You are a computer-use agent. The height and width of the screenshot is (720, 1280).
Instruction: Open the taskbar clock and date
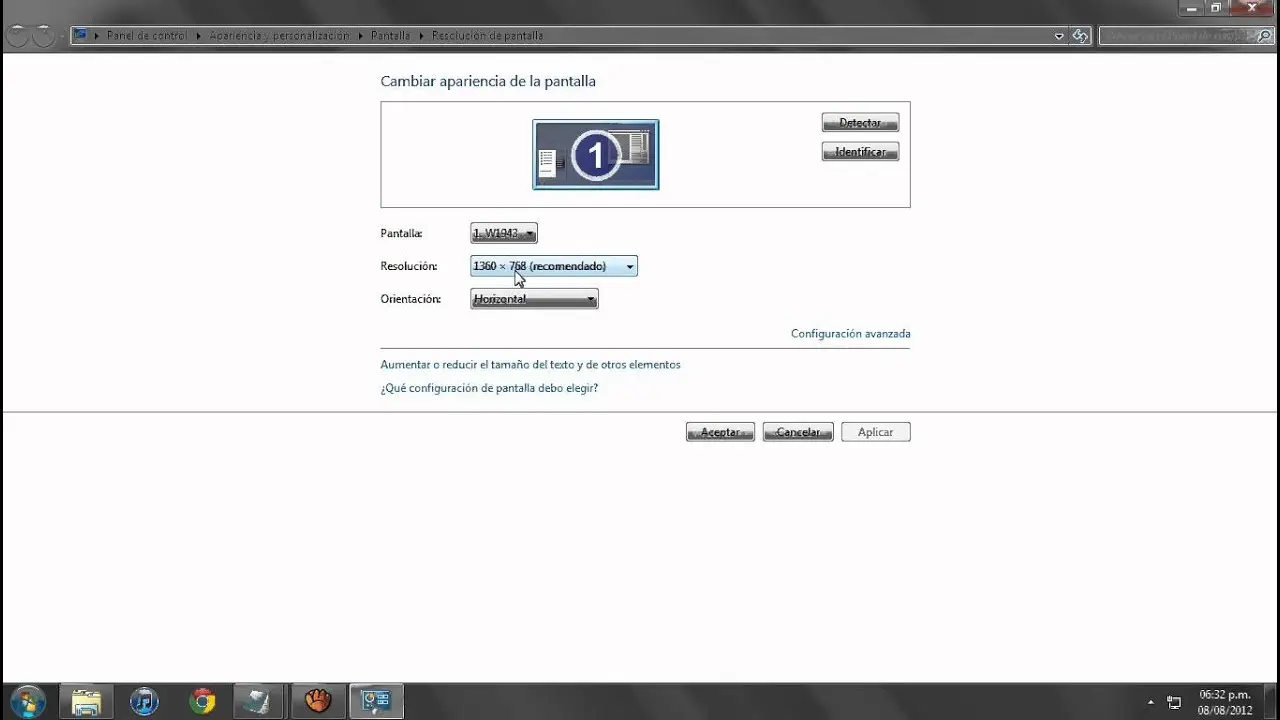(x=1225, y=702)
